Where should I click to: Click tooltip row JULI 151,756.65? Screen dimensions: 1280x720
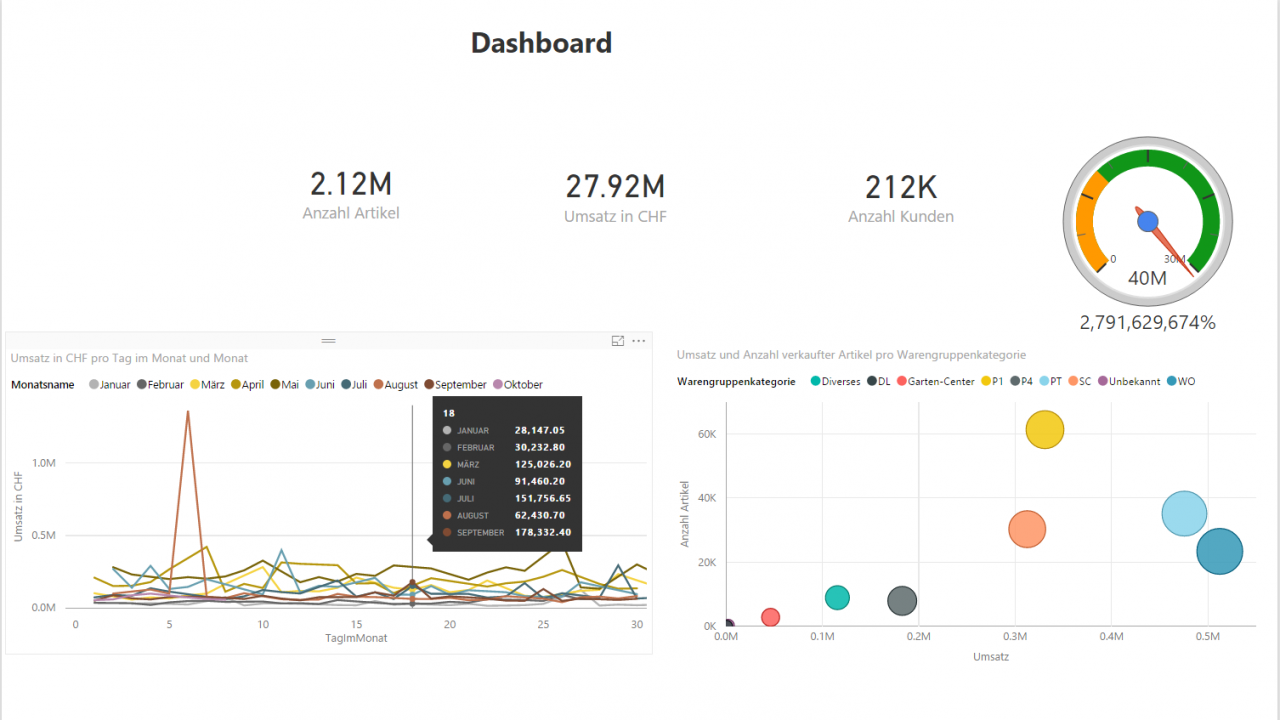tap(506, 498)
